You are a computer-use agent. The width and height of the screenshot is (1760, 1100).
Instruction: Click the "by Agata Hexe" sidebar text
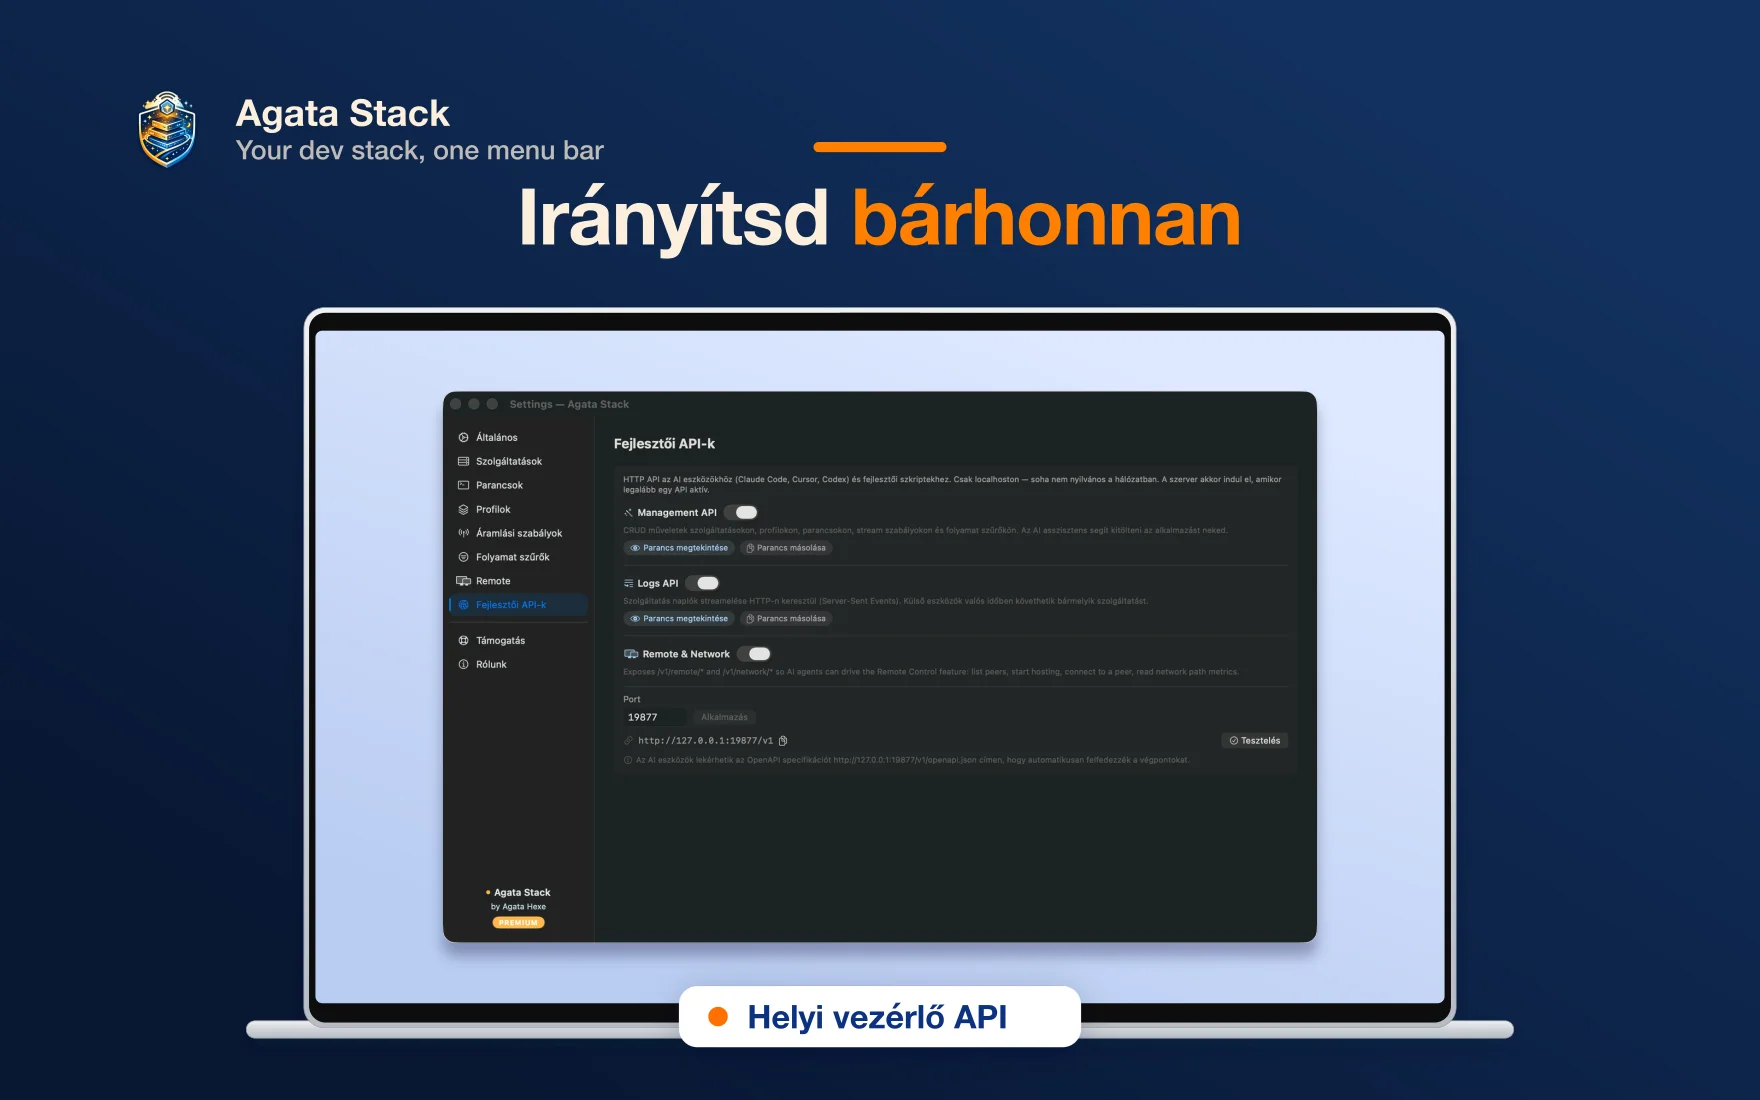pos(518,907)
